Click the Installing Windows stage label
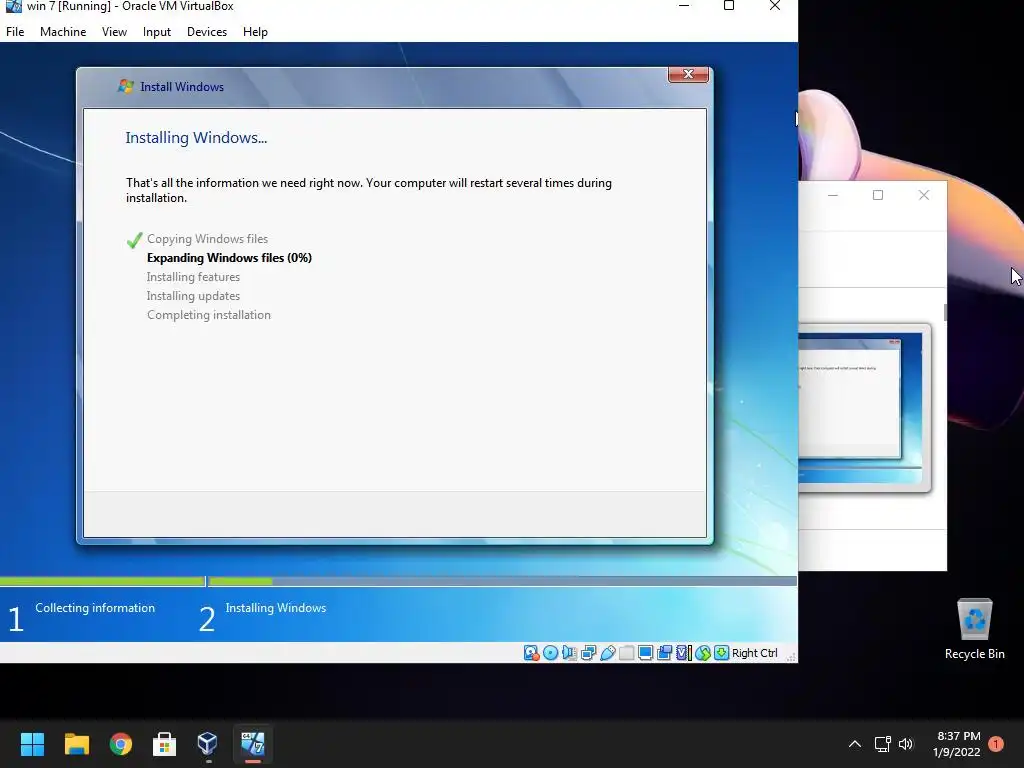 [x=276, y=608]
